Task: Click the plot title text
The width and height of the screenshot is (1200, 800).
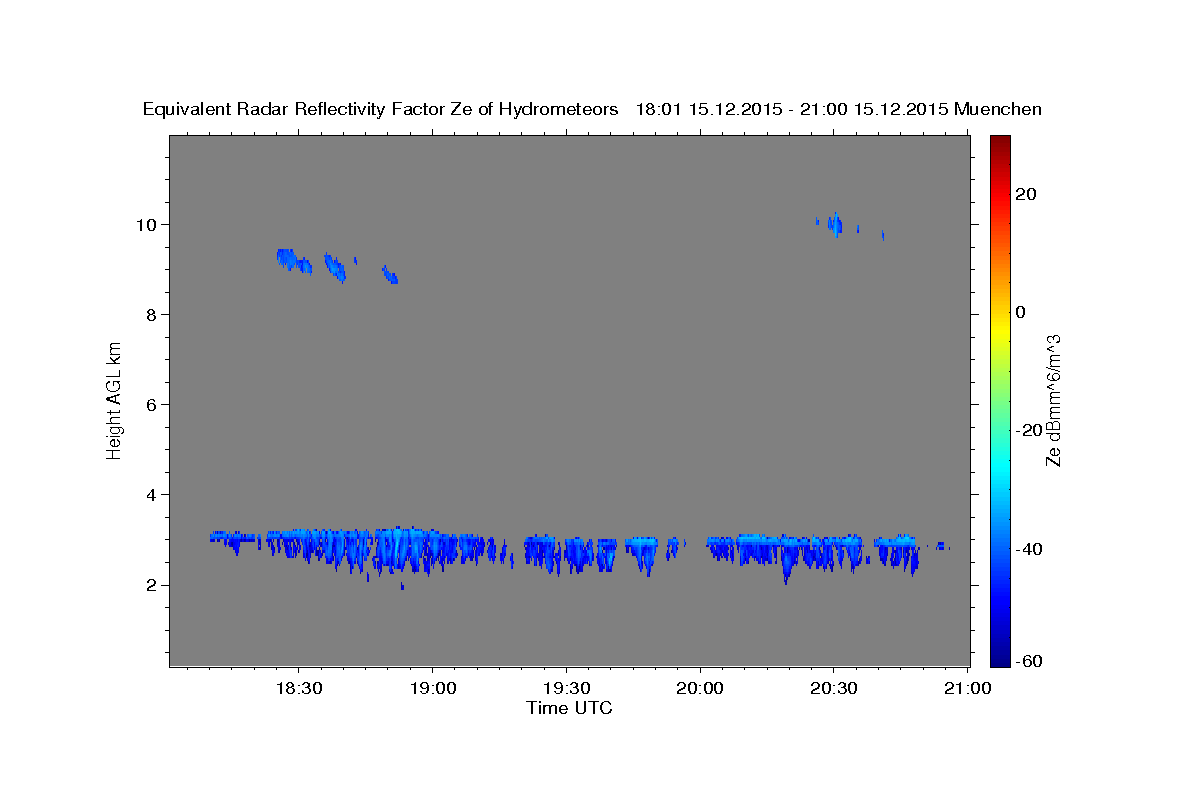Action: [593, 110]
